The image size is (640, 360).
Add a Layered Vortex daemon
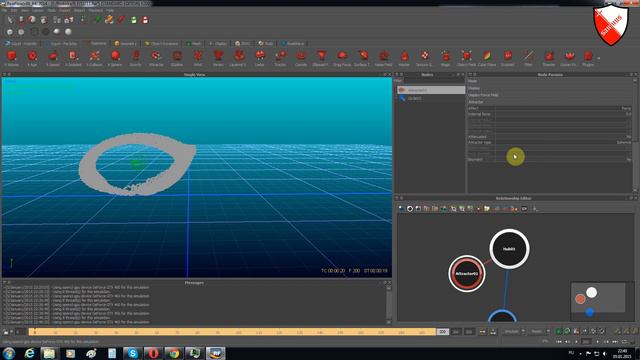238,58
